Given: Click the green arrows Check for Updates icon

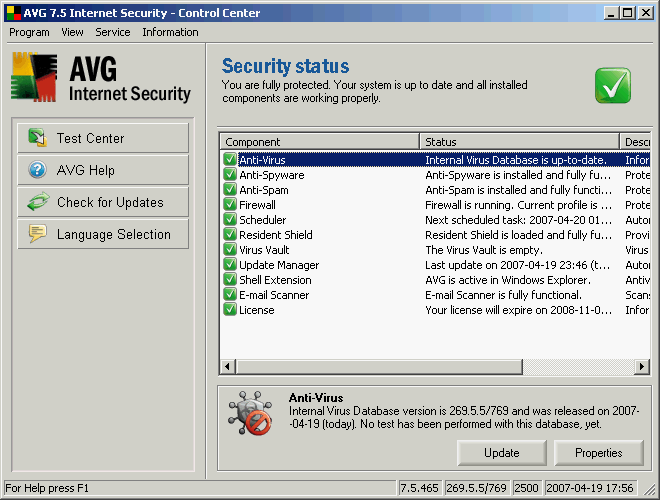Looking at the screenshot, I should pos(38,202).
